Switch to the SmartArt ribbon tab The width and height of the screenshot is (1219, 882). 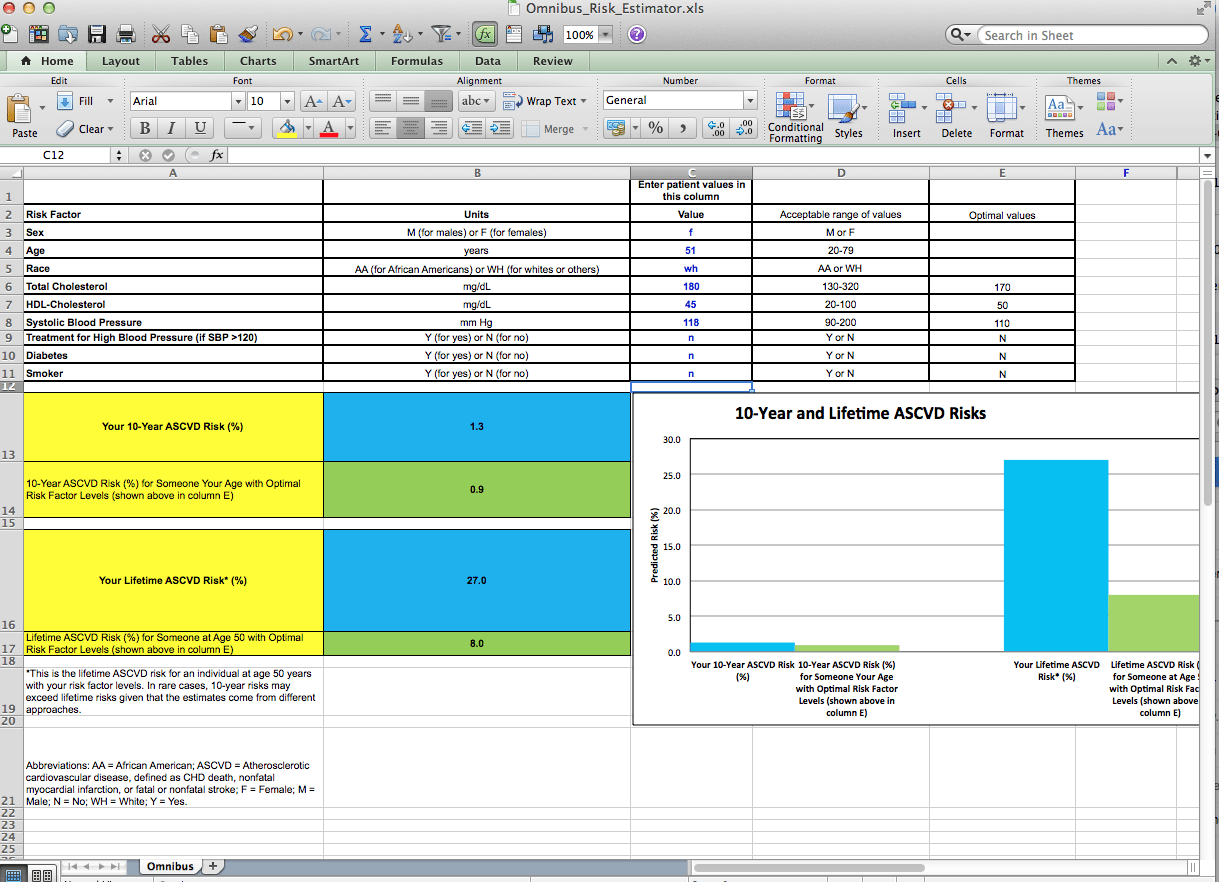pyautogui.click(x=335, y=61)
